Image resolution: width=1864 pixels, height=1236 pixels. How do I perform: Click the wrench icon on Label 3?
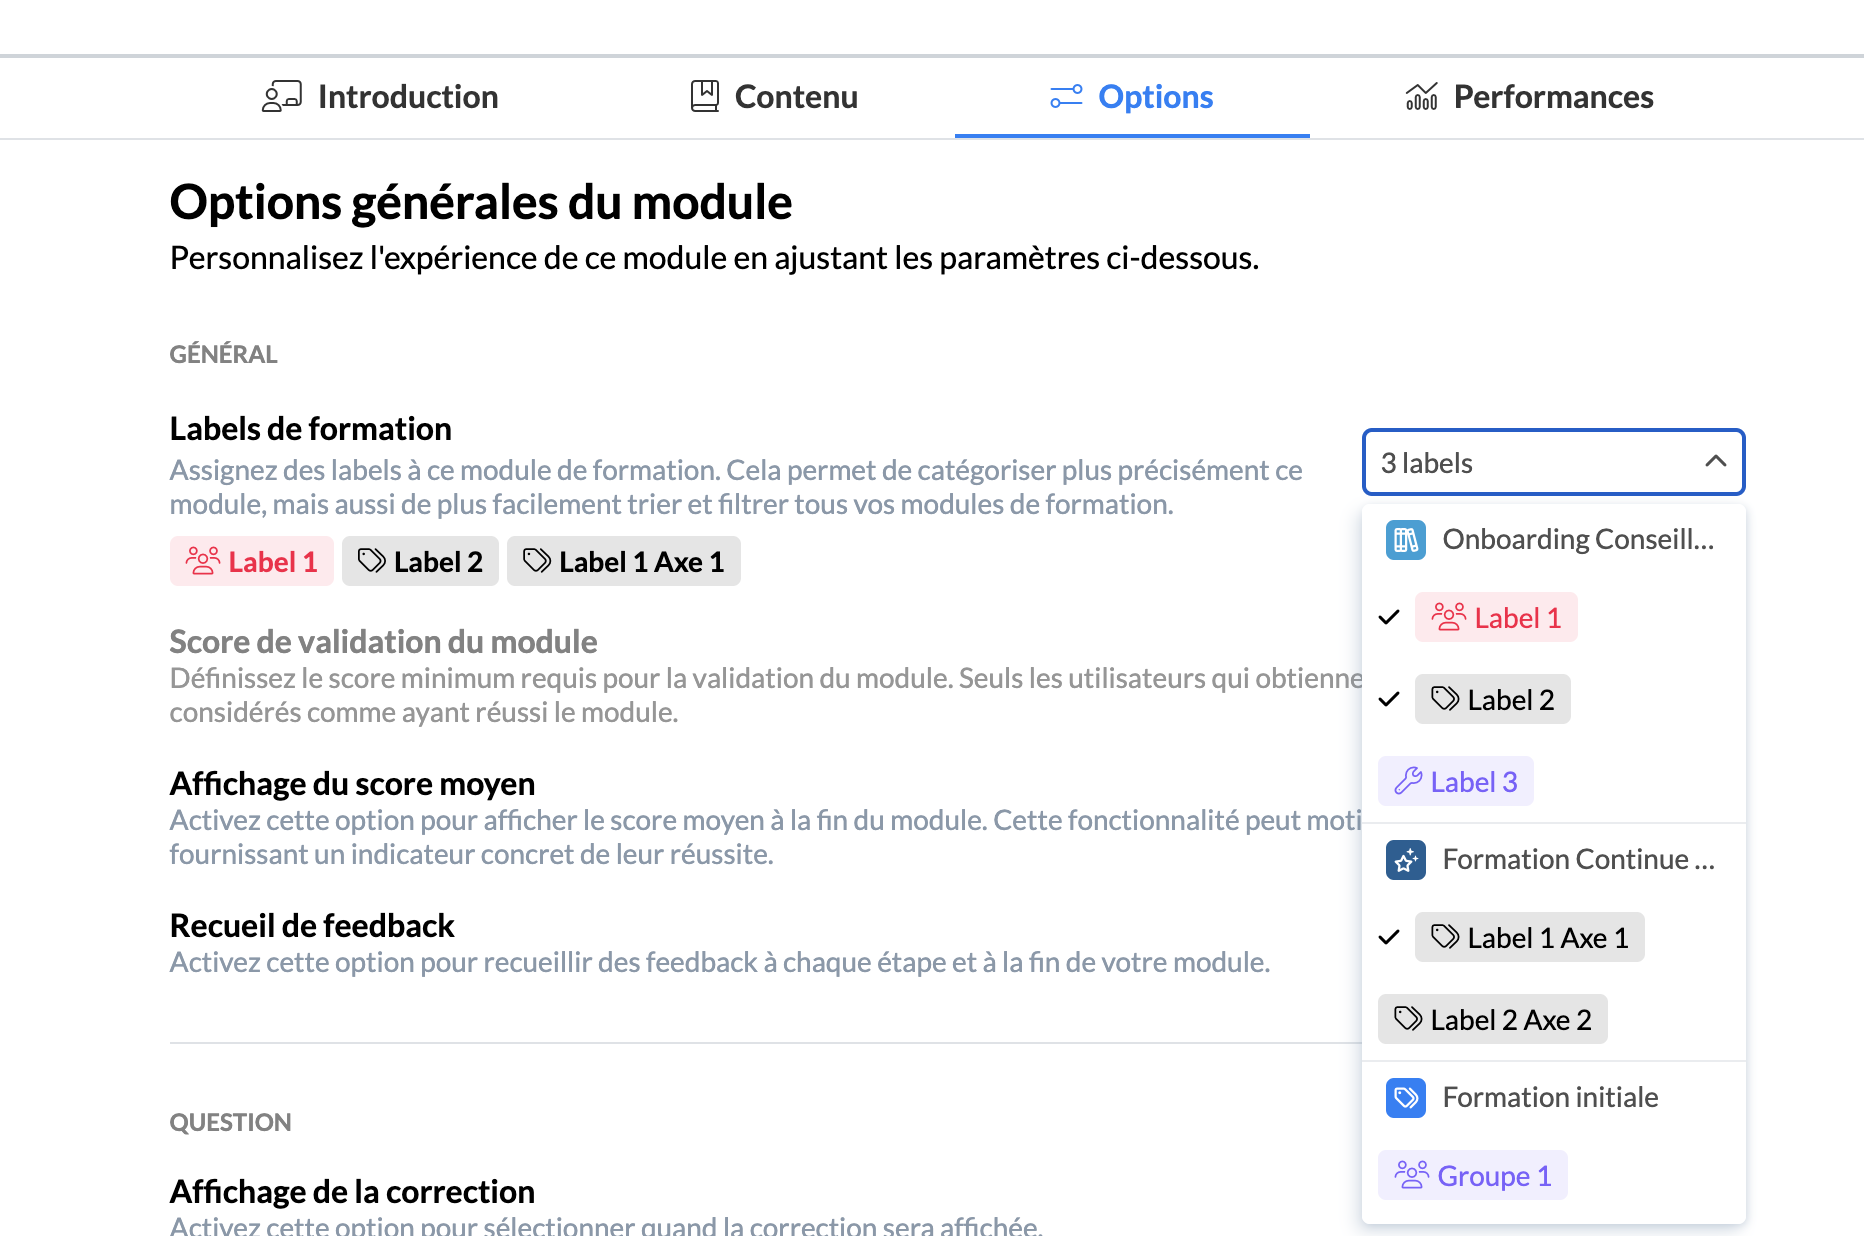1408,781
